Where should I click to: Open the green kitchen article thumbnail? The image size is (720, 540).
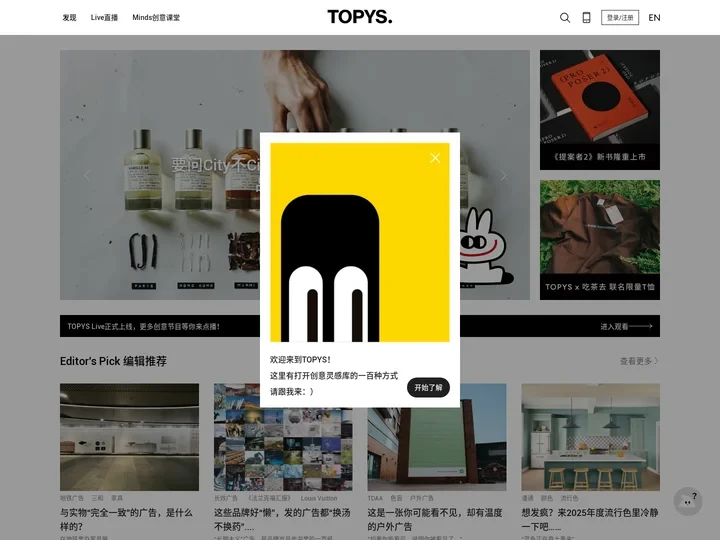(591, 437)
